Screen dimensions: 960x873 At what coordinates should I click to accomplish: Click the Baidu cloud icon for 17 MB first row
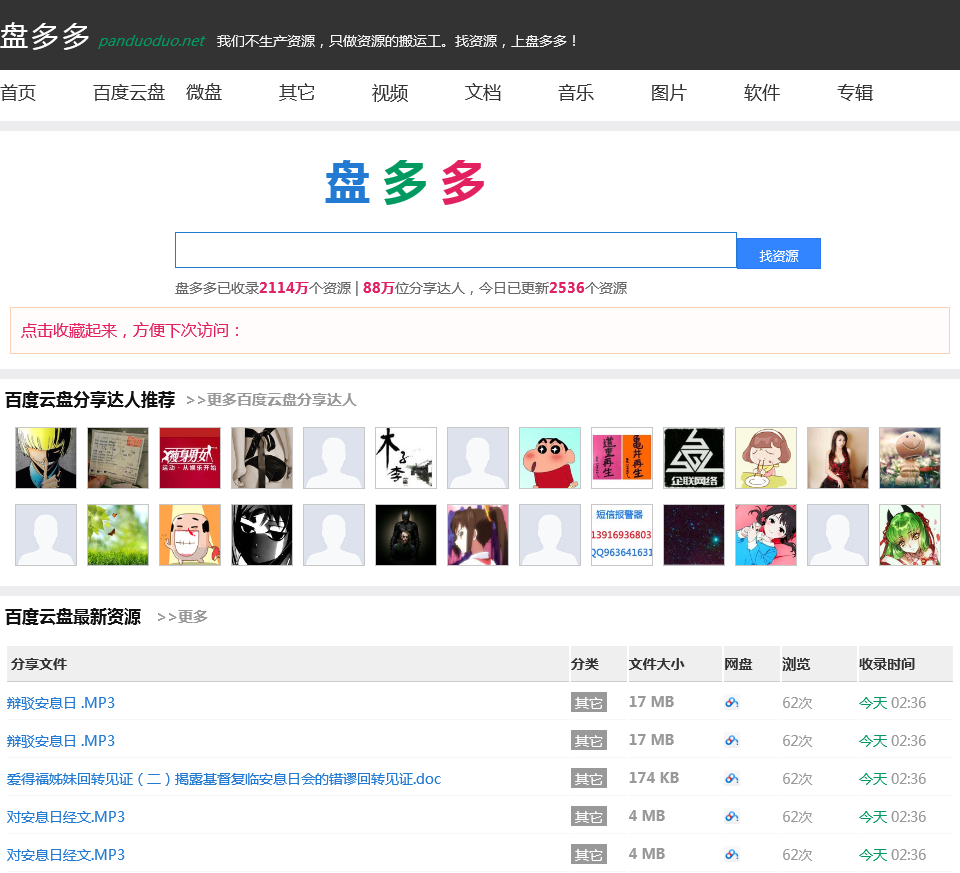click(732, 702)
